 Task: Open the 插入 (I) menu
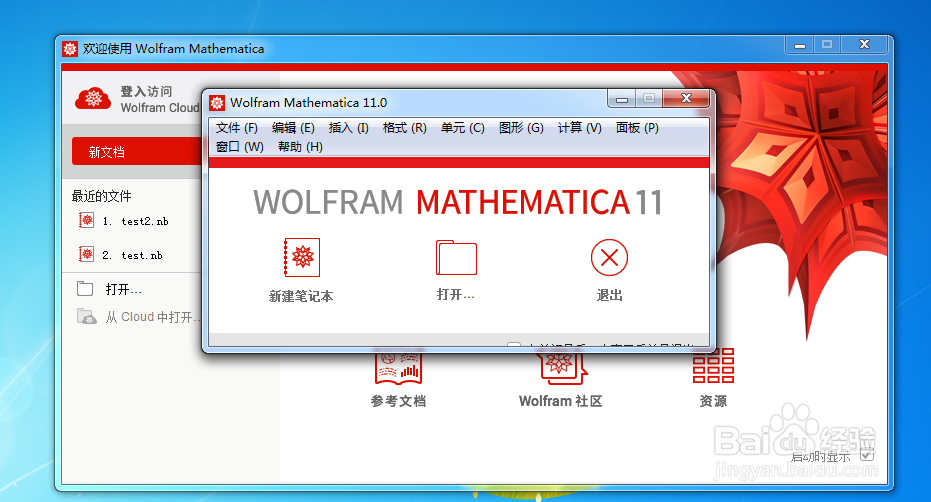click(349, 128)
